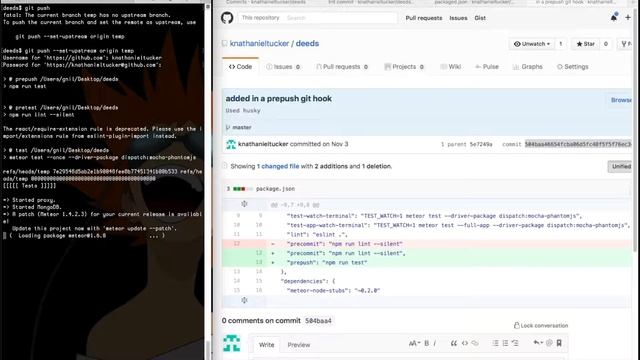Expand diff context above the hunk
The width and height of the screenshot is (640, 360).
pyautogui.click(x=244, y=204)
